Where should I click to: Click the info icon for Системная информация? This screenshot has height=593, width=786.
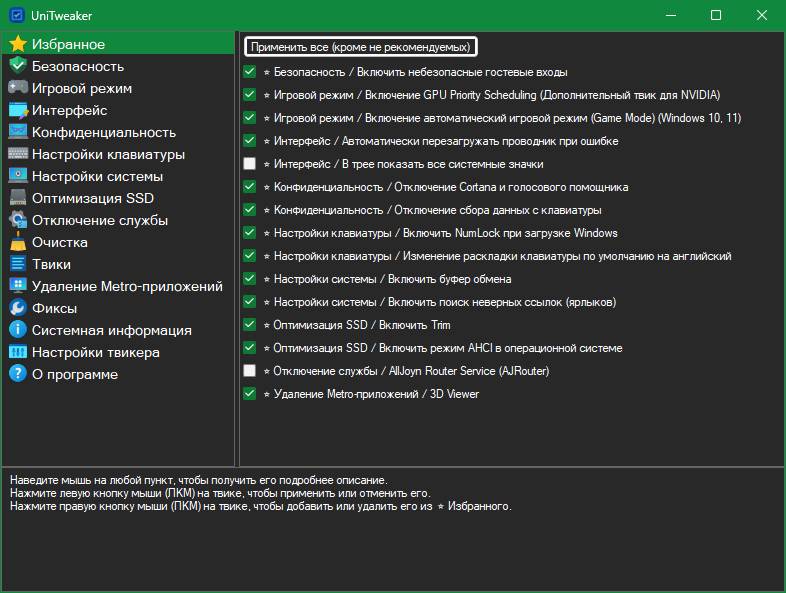click(x=17, y=330)
